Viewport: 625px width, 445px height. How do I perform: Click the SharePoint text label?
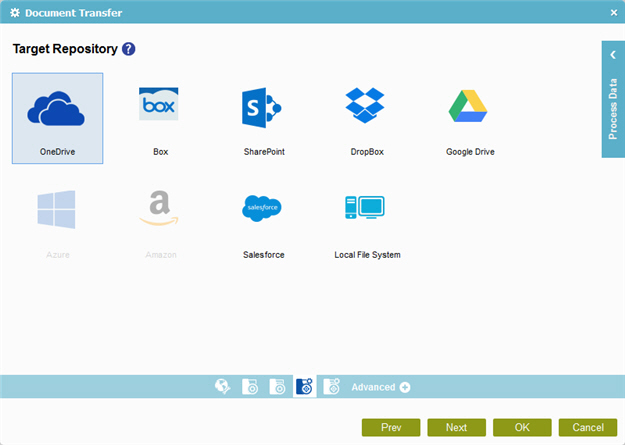pos(264,152)
